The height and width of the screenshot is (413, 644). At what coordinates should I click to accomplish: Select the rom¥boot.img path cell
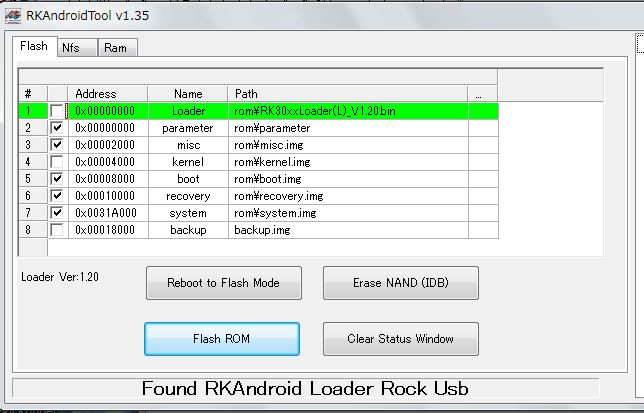point(348,179)
